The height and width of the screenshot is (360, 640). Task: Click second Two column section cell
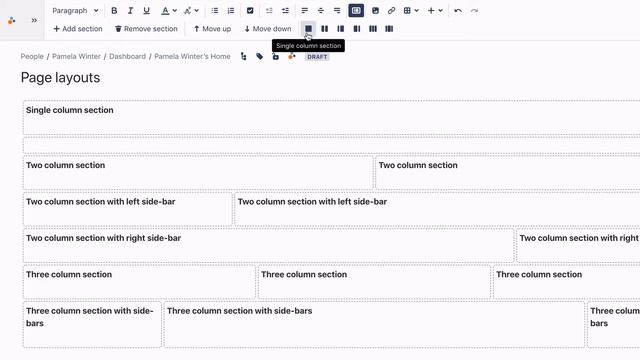(508, 173)
